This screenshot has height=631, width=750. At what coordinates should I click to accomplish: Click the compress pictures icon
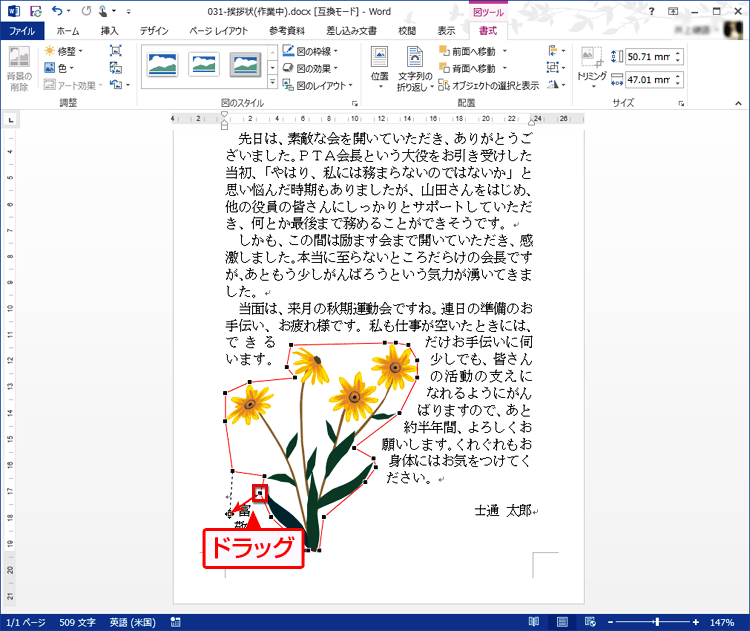pos(116,51)
